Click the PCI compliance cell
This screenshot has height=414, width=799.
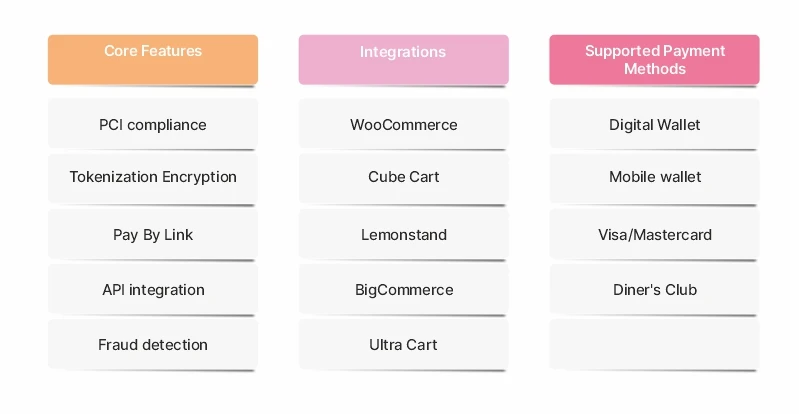pyautogui.click(x=153, y=125)
